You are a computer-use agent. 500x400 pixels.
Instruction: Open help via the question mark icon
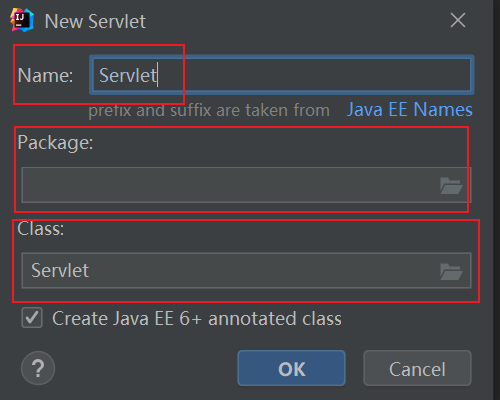pos(38,368)
